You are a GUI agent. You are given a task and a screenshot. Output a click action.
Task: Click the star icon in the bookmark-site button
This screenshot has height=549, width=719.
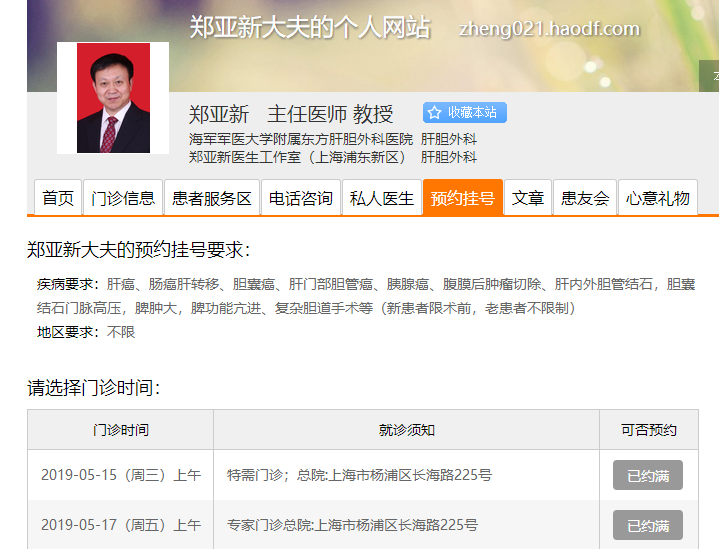(x=434, y=112)
